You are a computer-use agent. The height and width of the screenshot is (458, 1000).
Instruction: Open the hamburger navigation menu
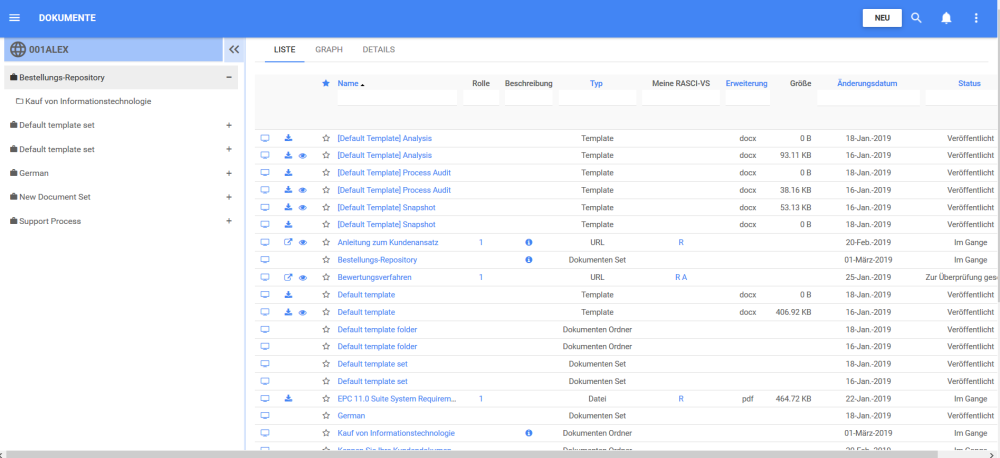(x=14, y=18)
